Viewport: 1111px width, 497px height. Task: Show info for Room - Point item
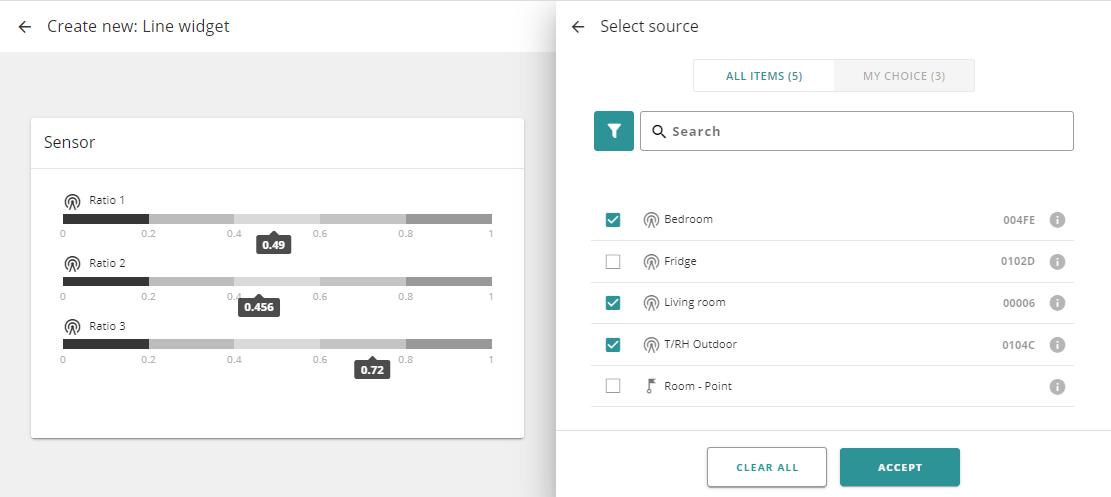[1057, 387]
